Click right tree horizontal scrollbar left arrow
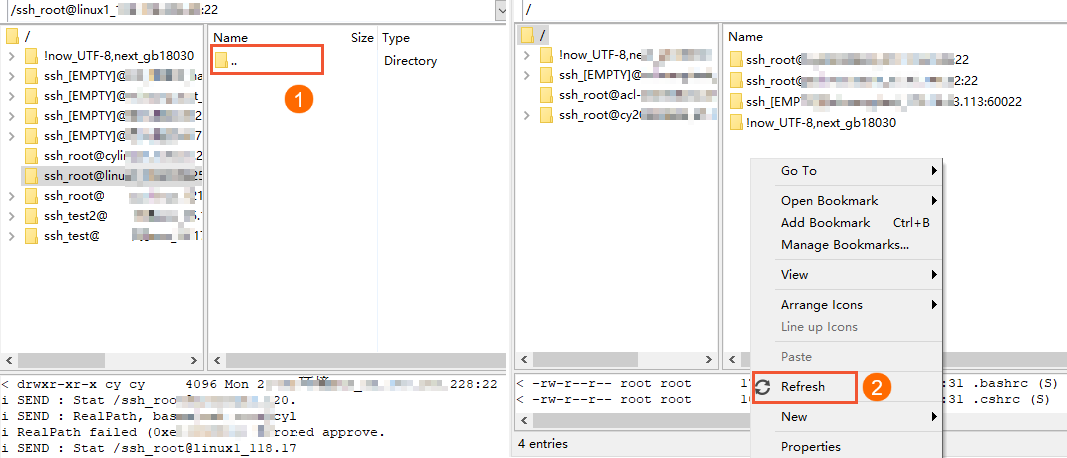The image size is (1067, 458). [x=524, y=360]
